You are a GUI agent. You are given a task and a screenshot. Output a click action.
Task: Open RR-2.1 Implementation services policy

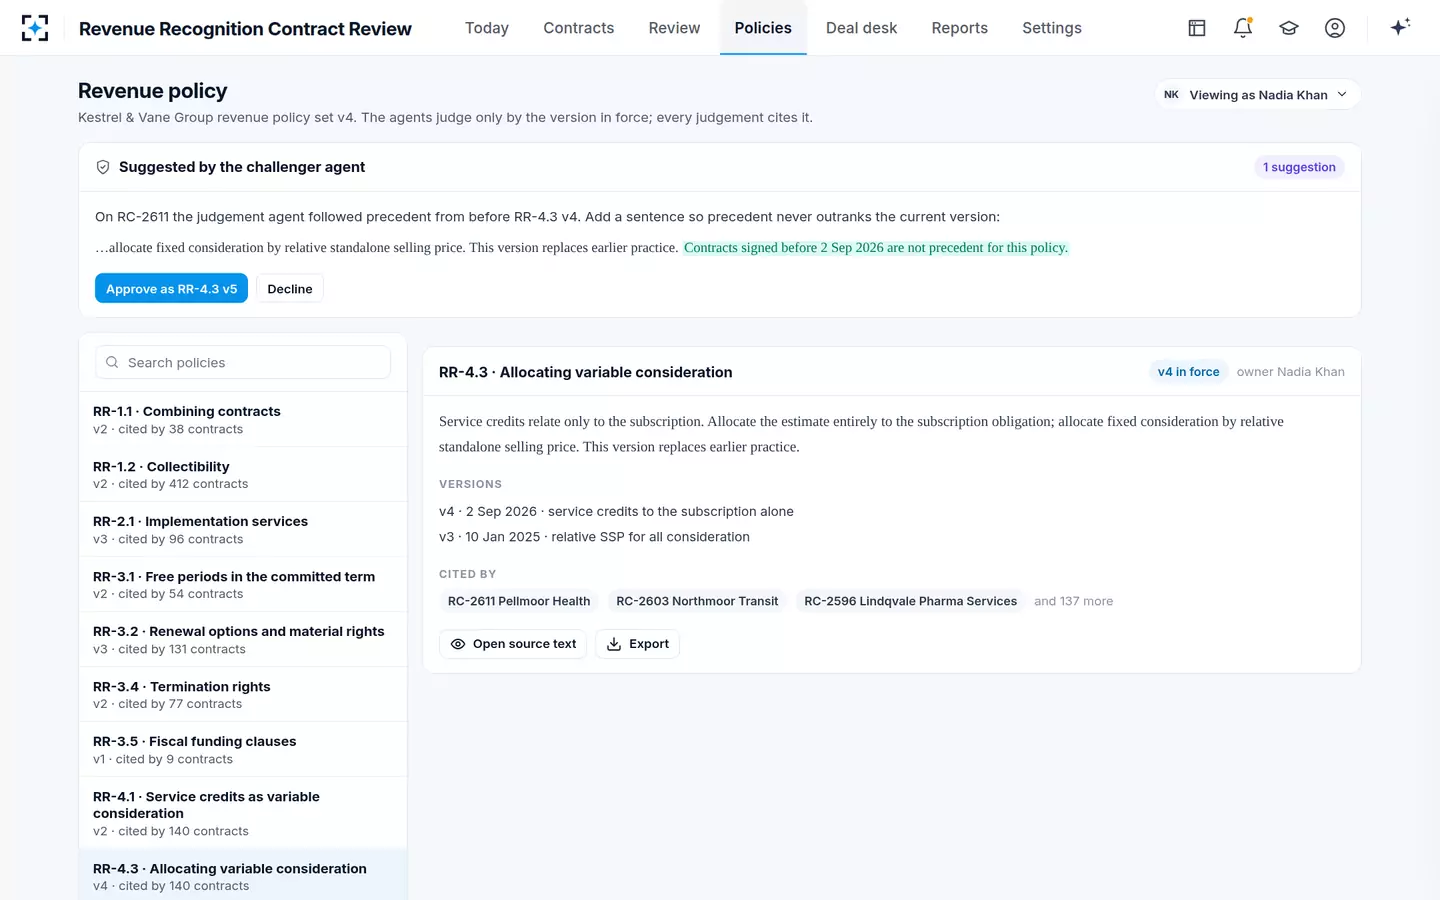[243, 530]
